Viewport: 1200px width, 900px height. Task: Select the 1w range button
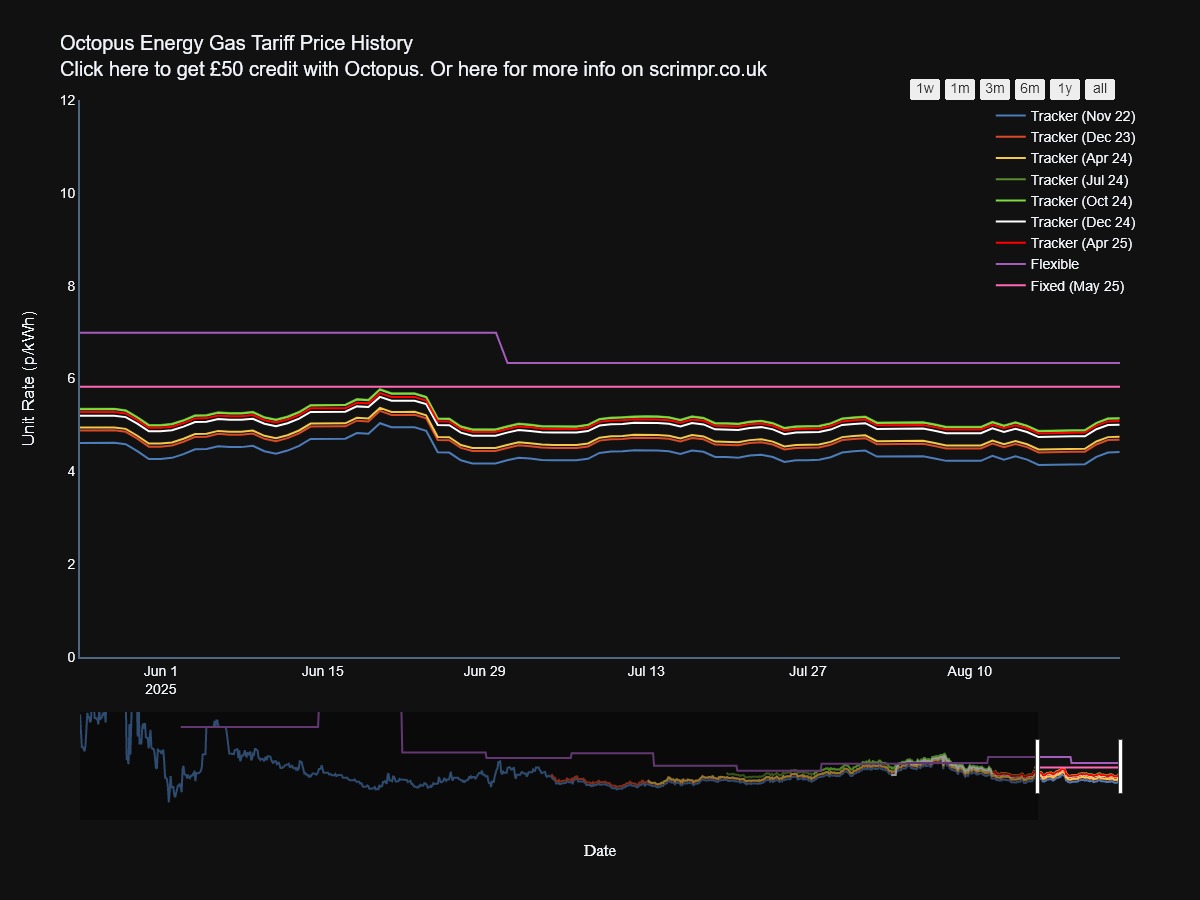click(x=923, y=89)
